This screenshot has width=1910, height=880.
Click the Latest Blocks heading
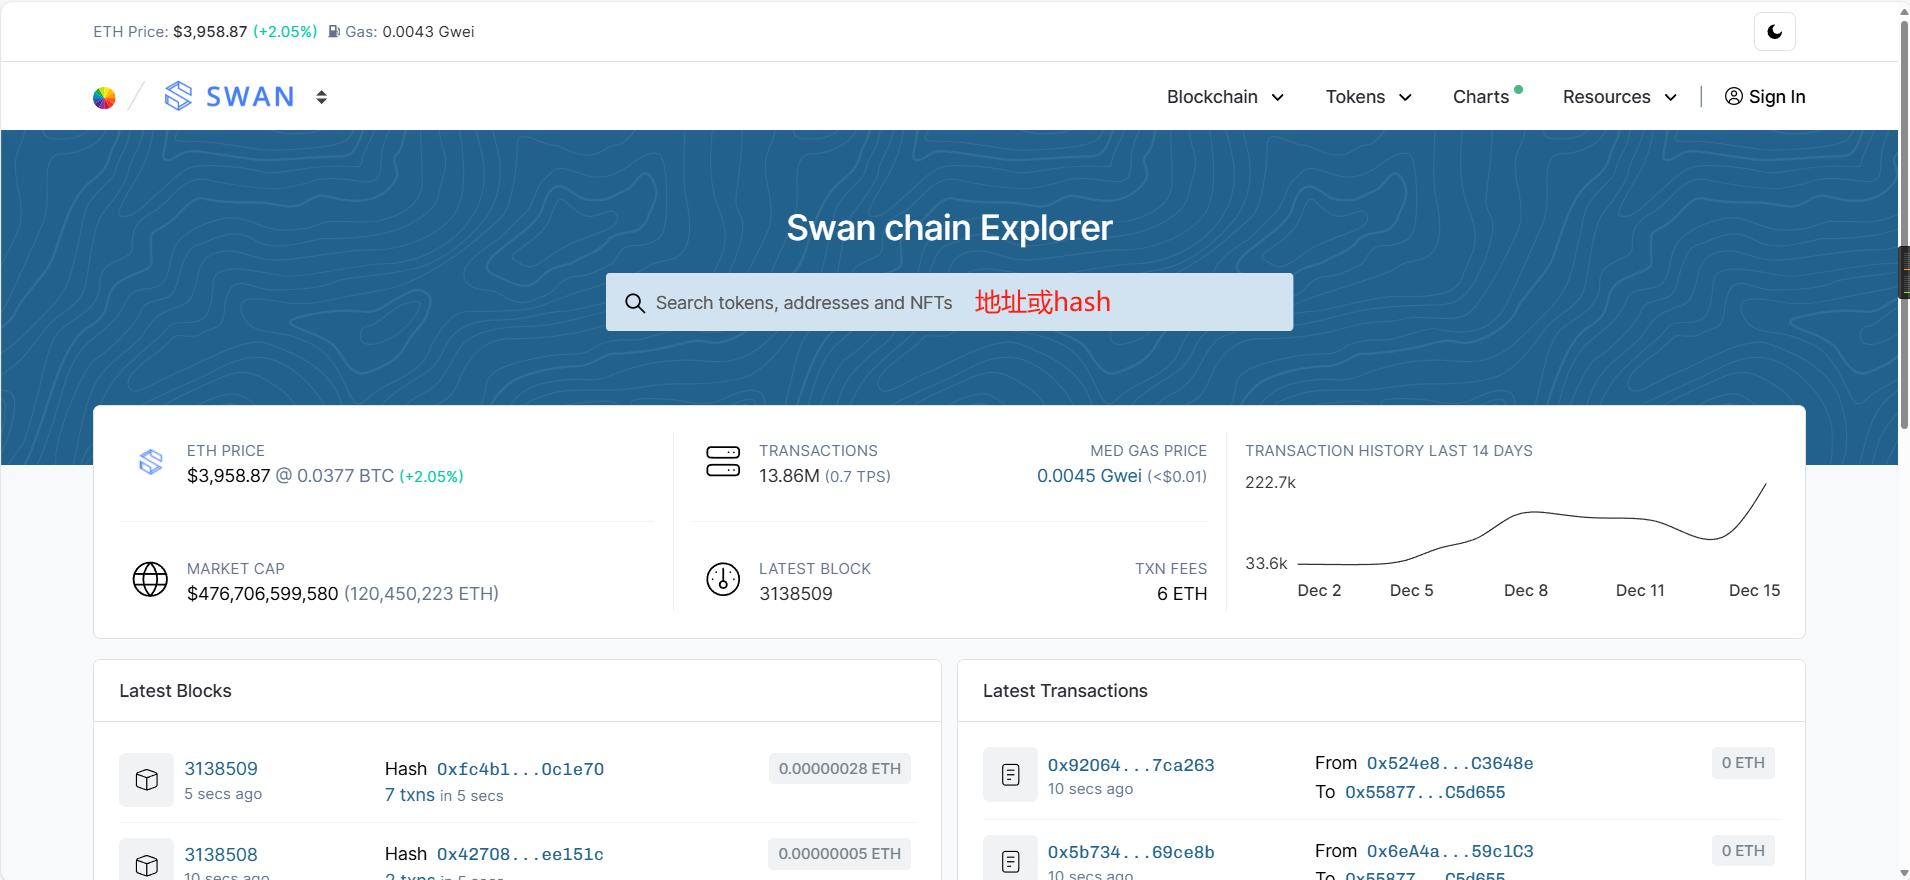[x=175, y=691]
